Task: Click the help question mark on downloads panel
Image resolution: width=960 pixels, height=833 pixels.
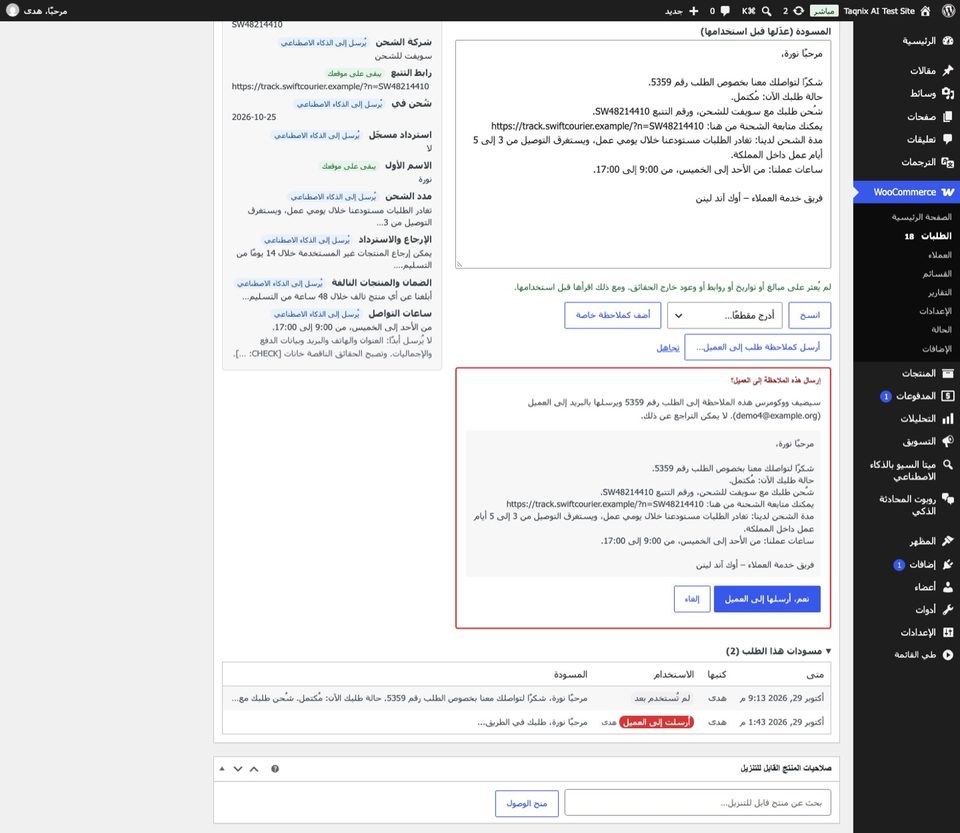Action: [x=275, y=769]
